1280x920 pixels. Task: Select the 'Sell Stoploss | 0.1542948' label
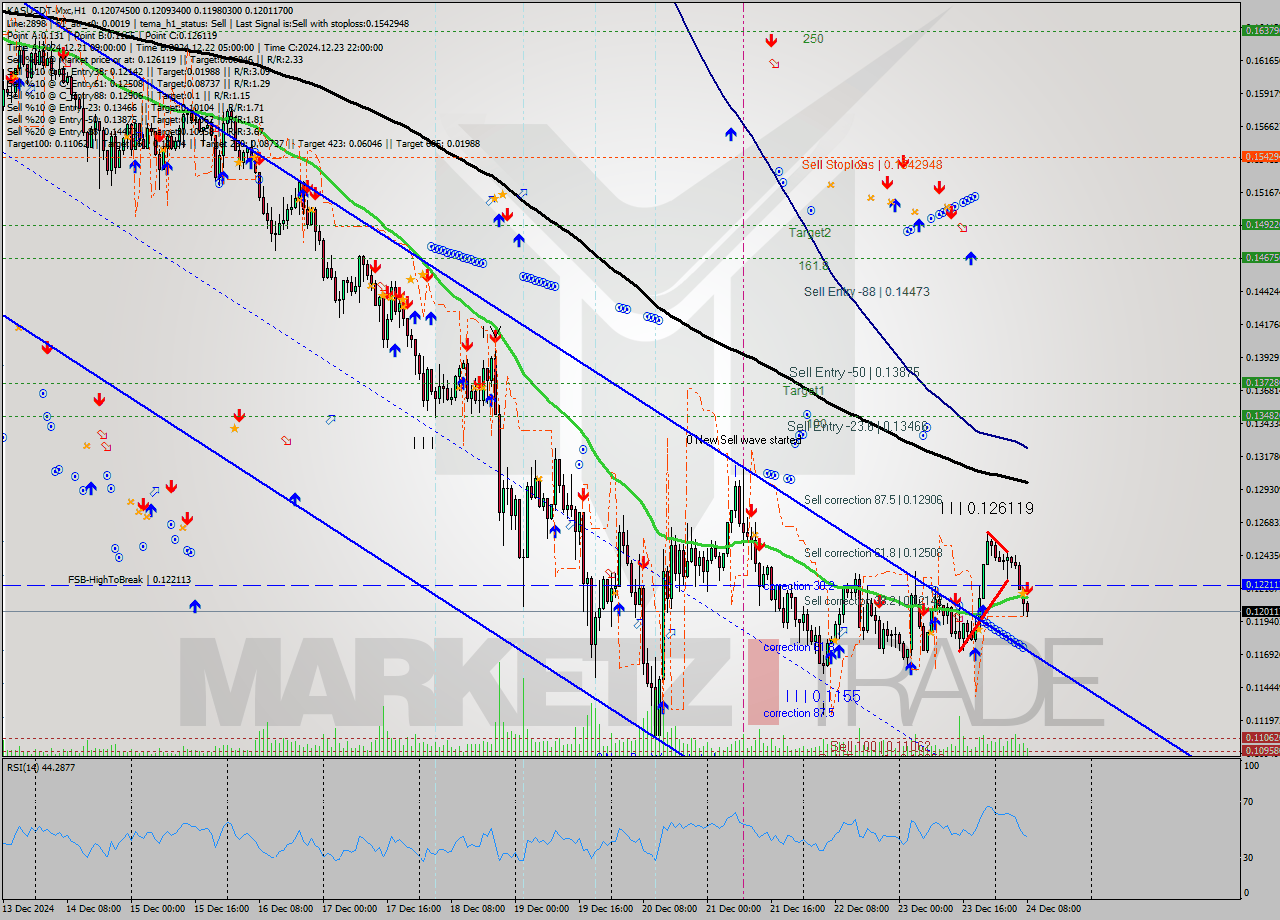[872, 164]
